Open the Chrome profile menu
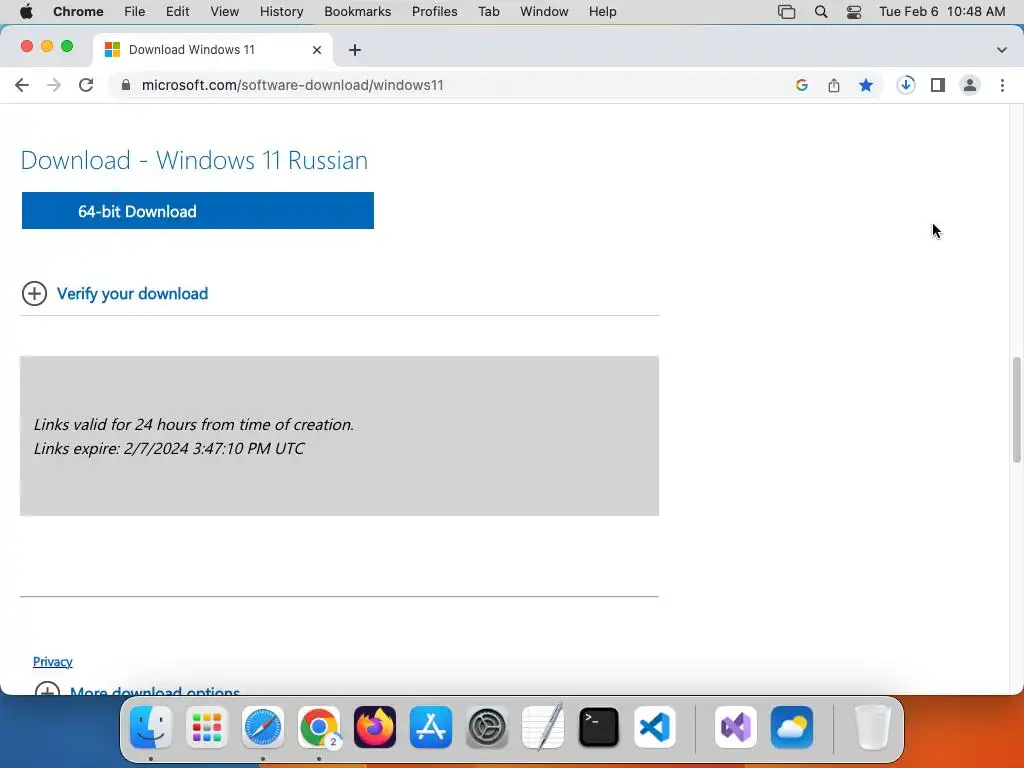This screenshot has height=768, width=1024. 970,85
